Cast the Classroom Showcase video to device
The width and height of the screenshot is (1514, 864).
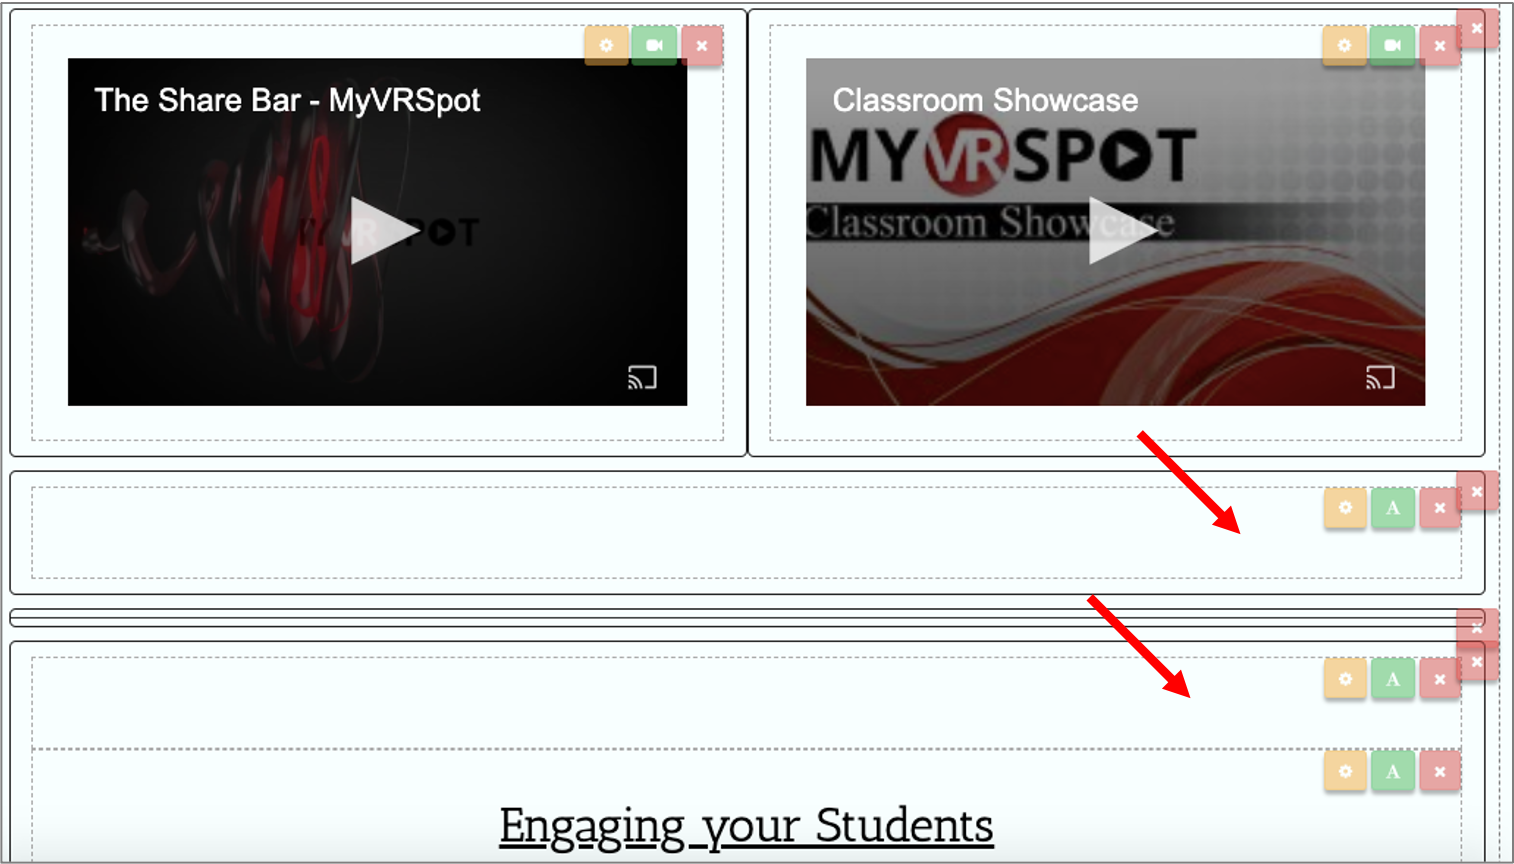coord(1380,377)
